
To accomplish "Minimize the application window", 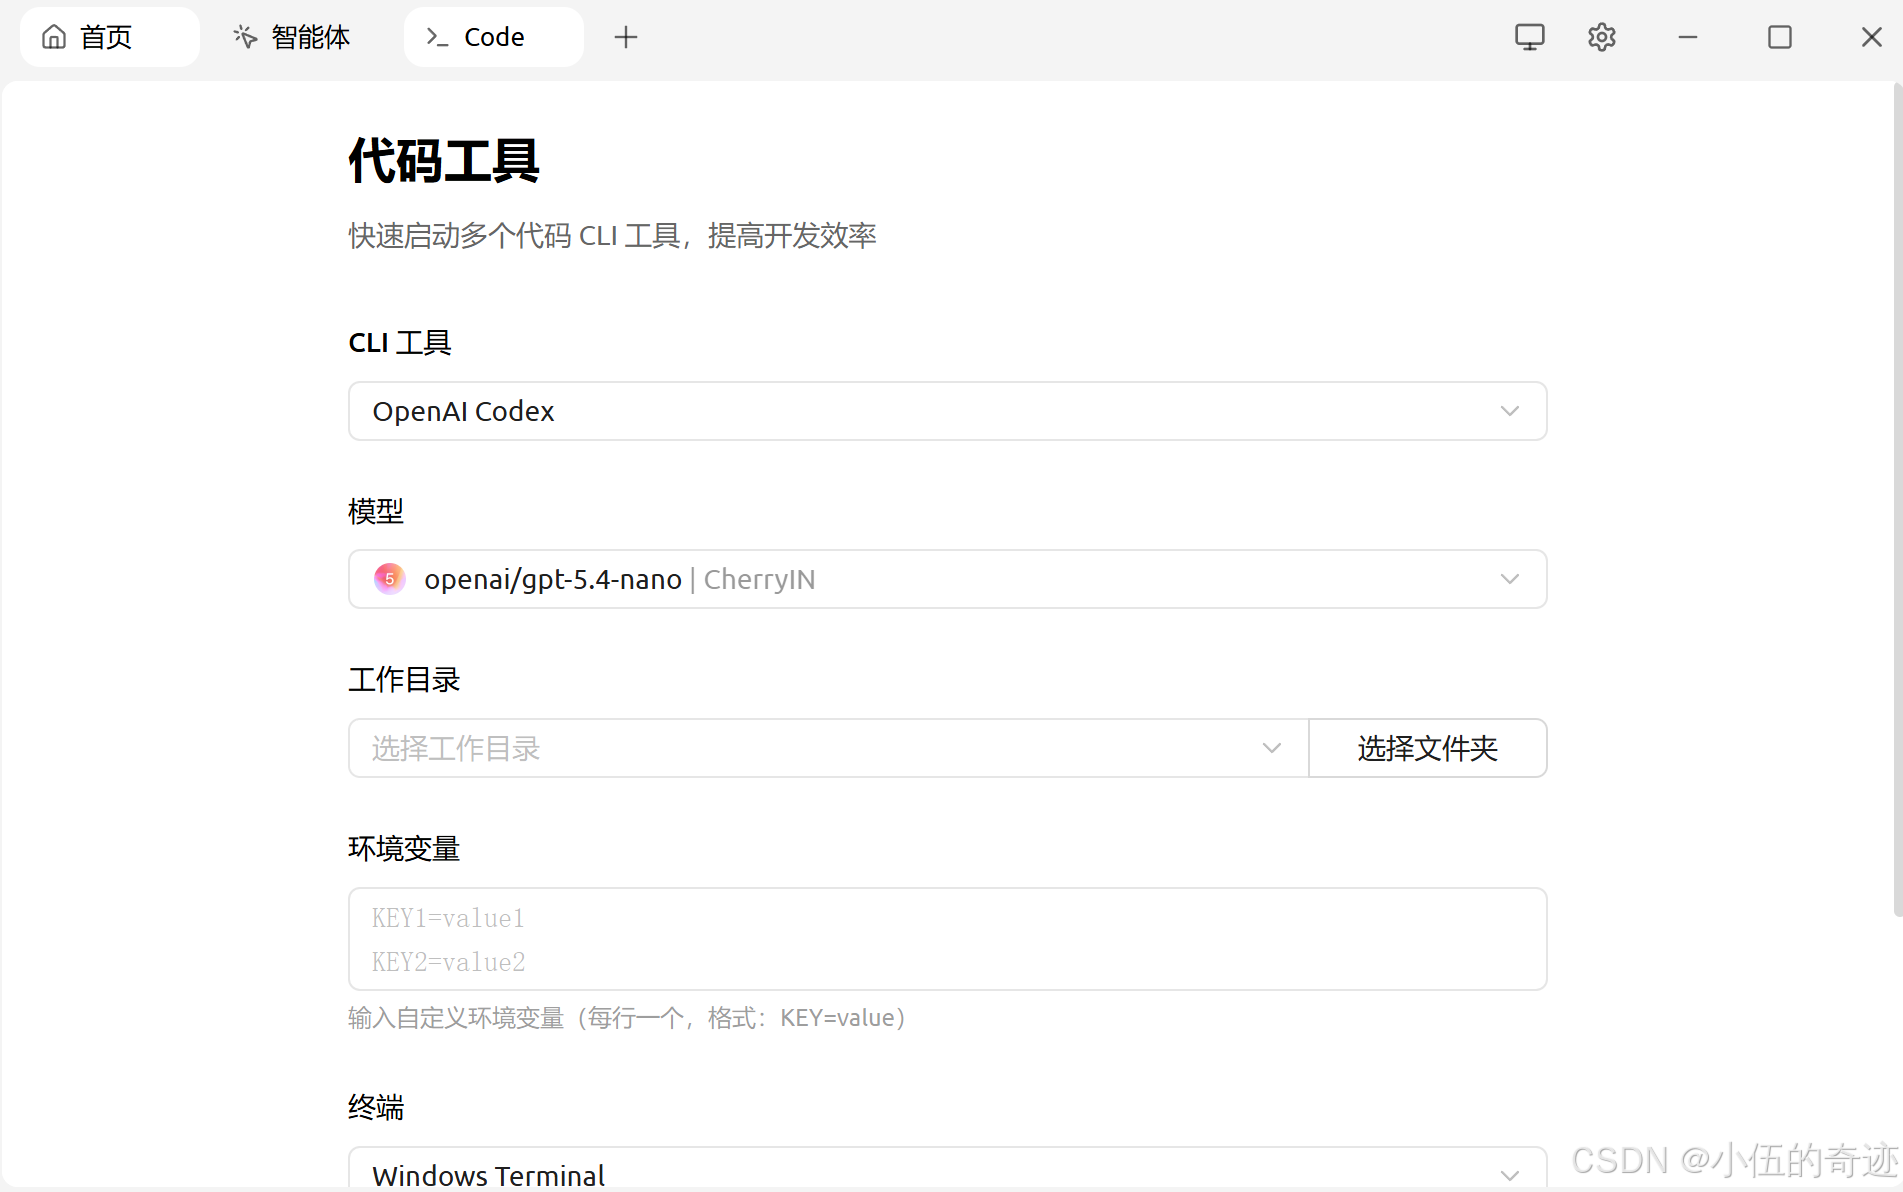I will pos(1688,37).
